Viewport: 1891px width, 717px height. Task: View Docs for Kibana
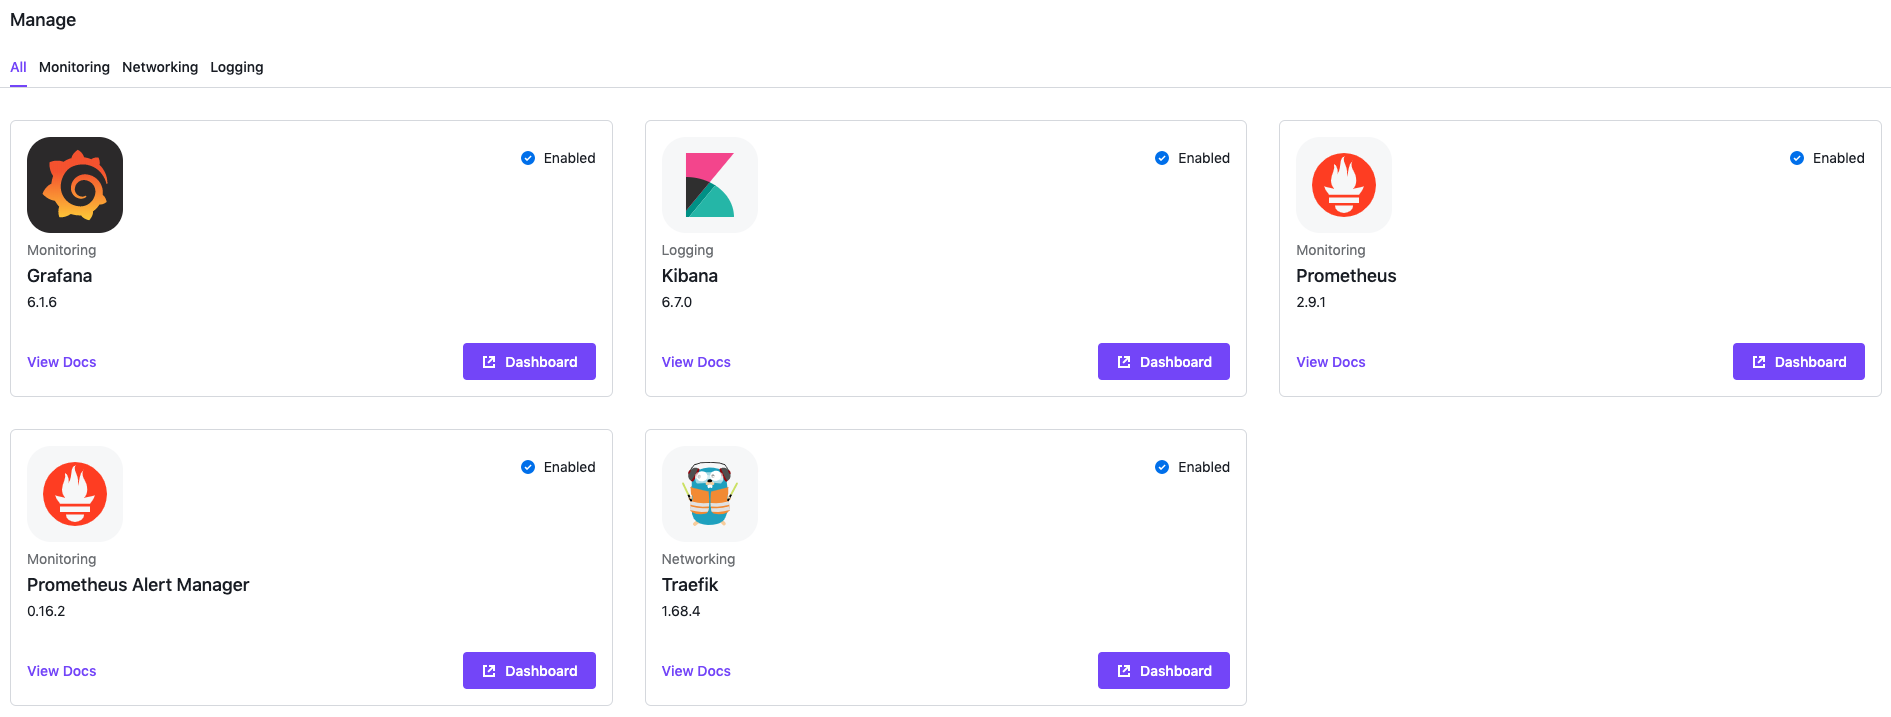(696, 362)
